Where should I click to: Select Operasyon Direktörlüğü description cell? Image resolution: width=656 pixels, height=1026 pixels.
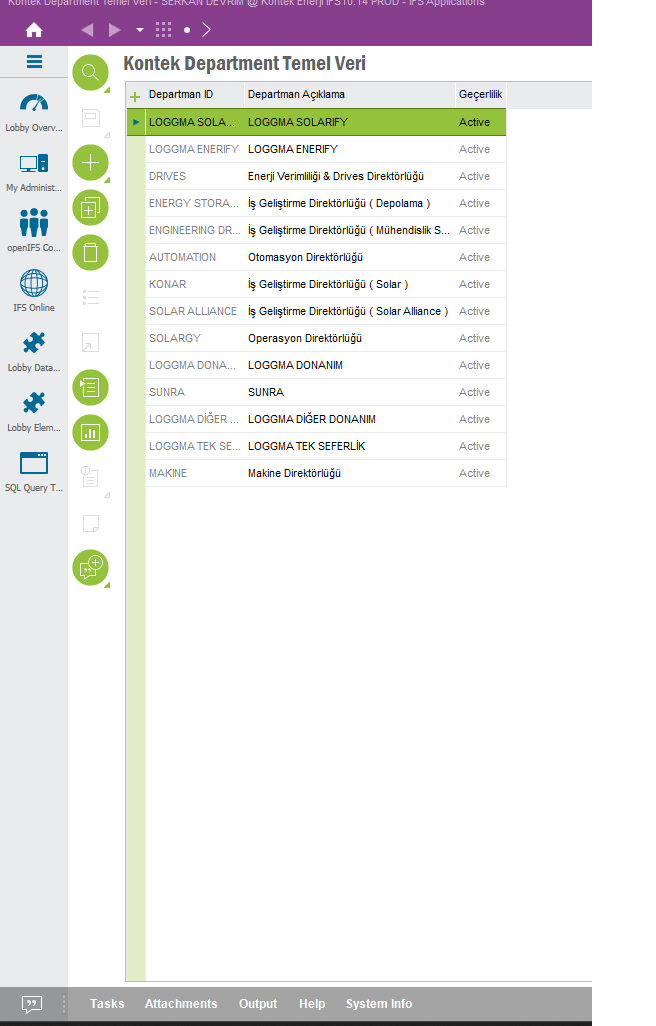pyautogui.click(x=350, y=338)
